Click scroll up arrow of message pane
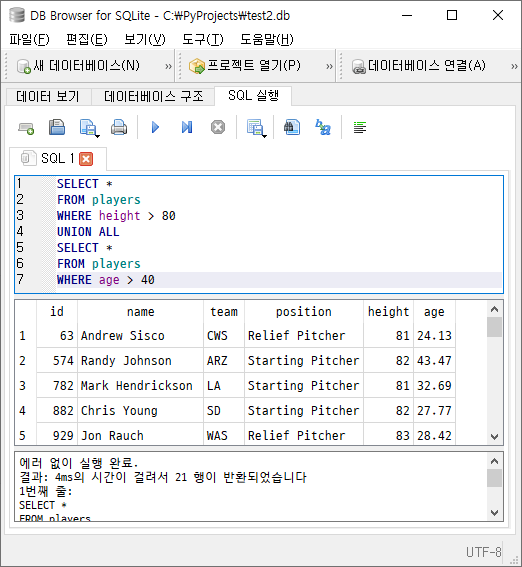522x567 pixels. pos(495,461)
